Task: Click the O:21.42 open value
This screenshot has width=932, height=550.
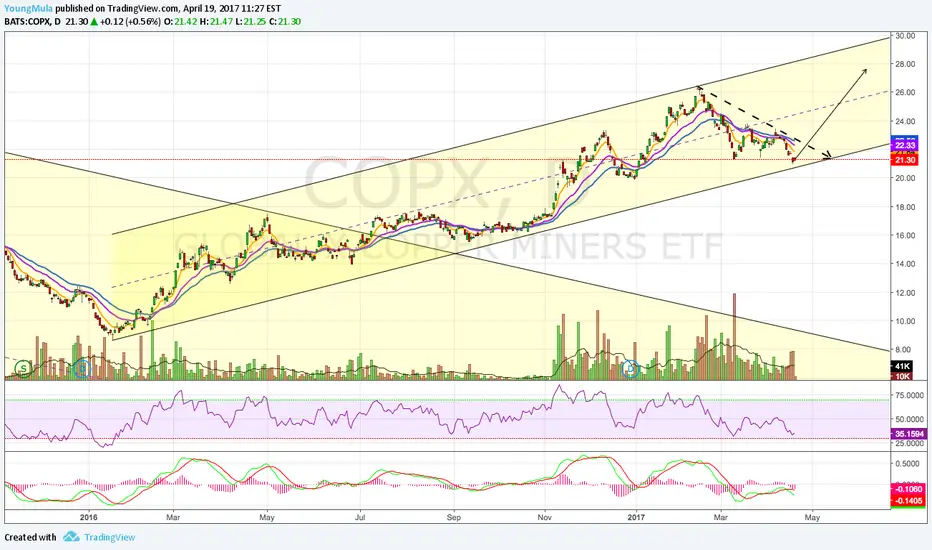Action: coord(181,21)
